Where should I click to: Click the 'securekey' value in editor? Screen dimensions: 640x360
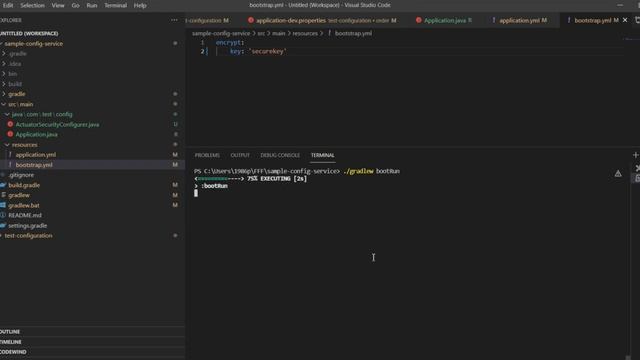pyautogui.click(x=268, y=51)
